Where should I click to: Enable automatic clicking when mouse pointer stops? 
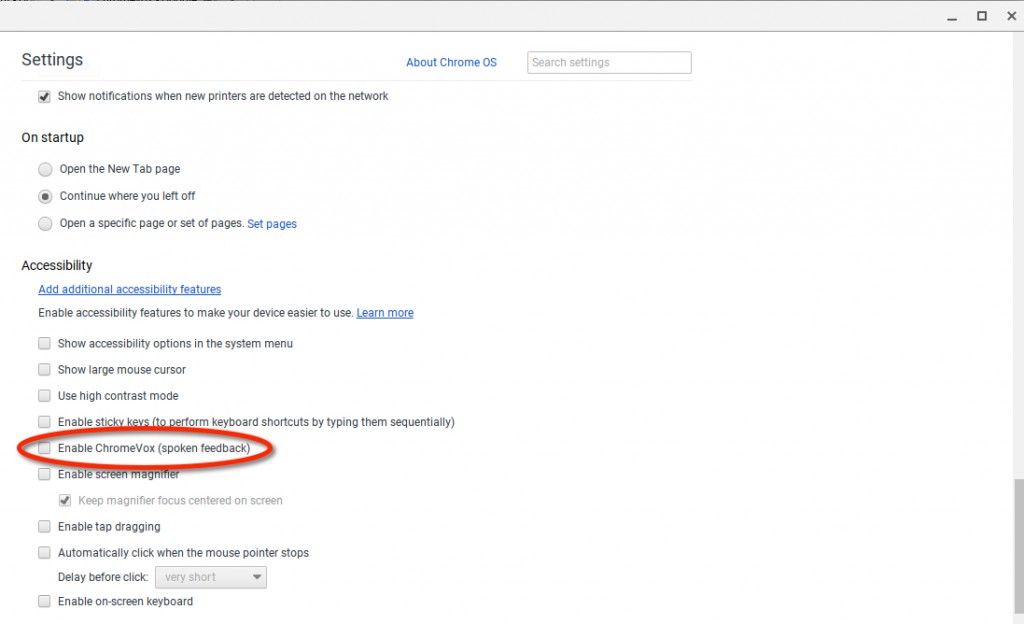pyautogui.click(x=44, y=552)
